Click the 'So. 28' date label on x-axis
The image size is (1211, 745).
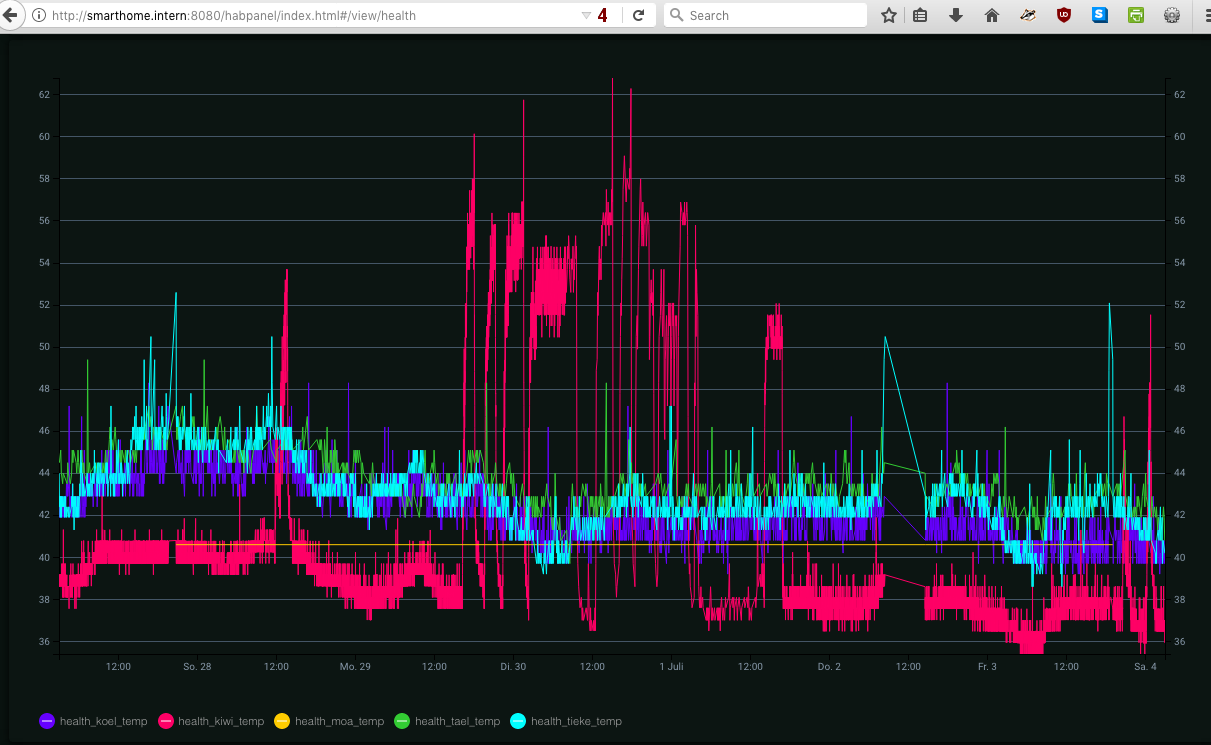click(x=197, y=666)
